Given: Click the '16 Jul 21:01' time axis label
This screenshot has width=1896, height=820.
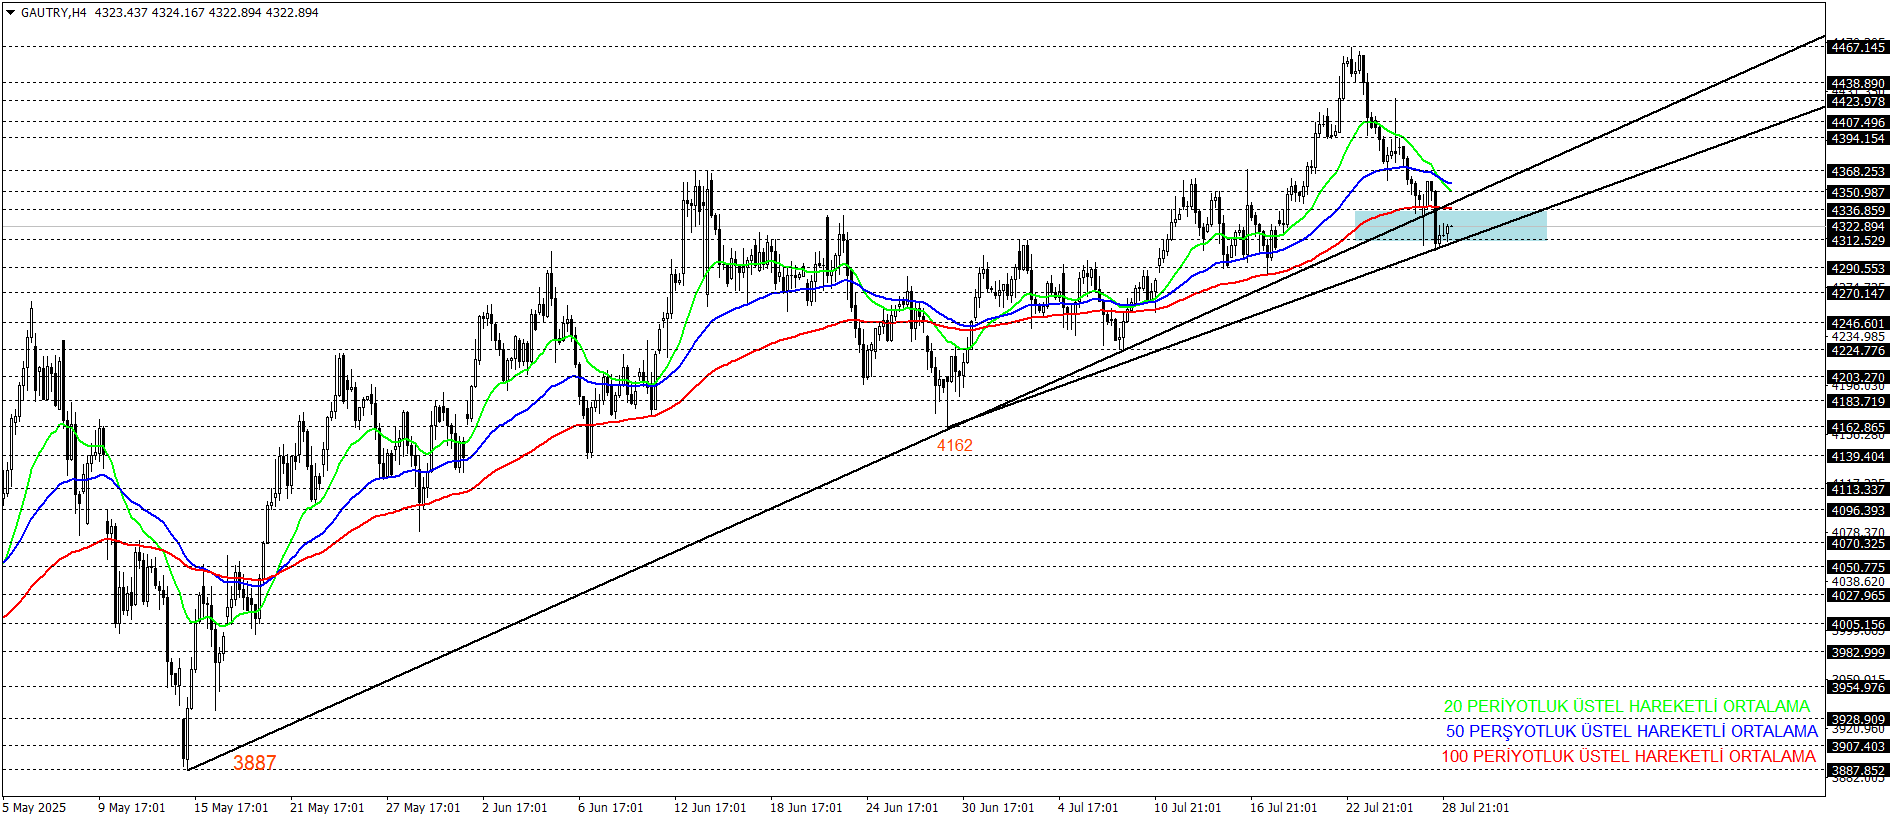Looking at the screenshot, I should (1284, 808).
